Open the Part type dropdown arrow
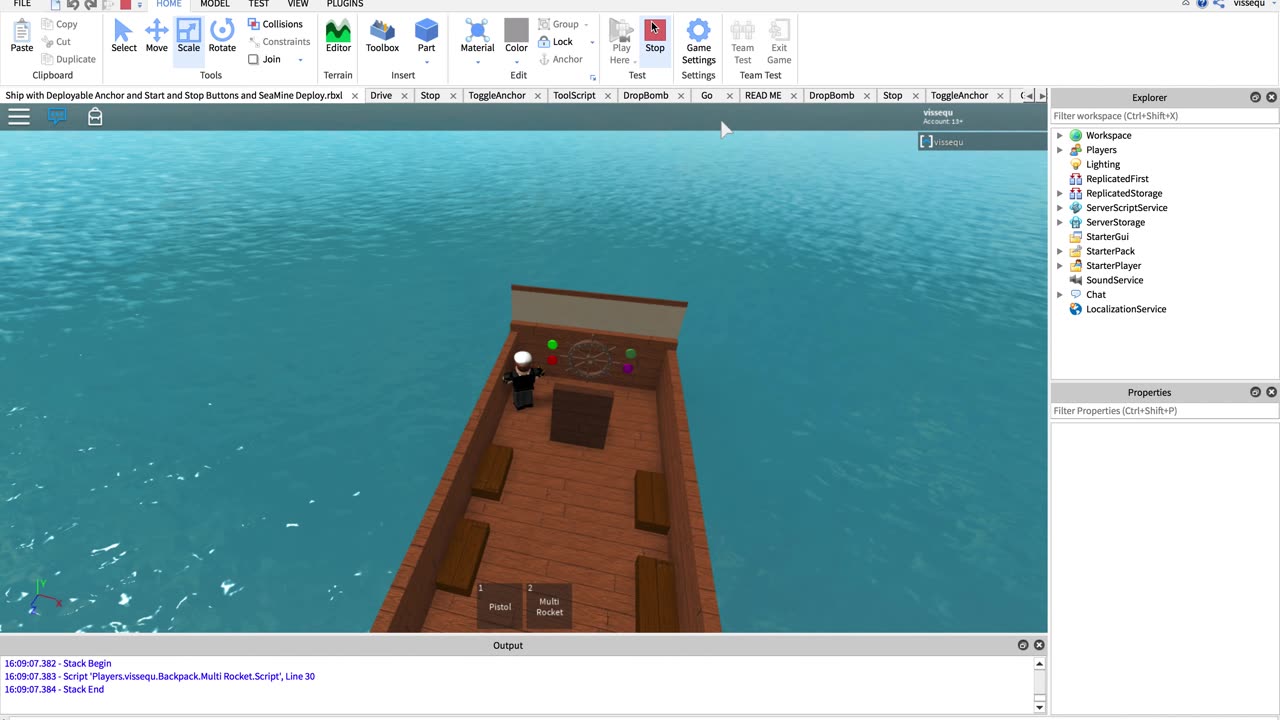 [426, 62]
